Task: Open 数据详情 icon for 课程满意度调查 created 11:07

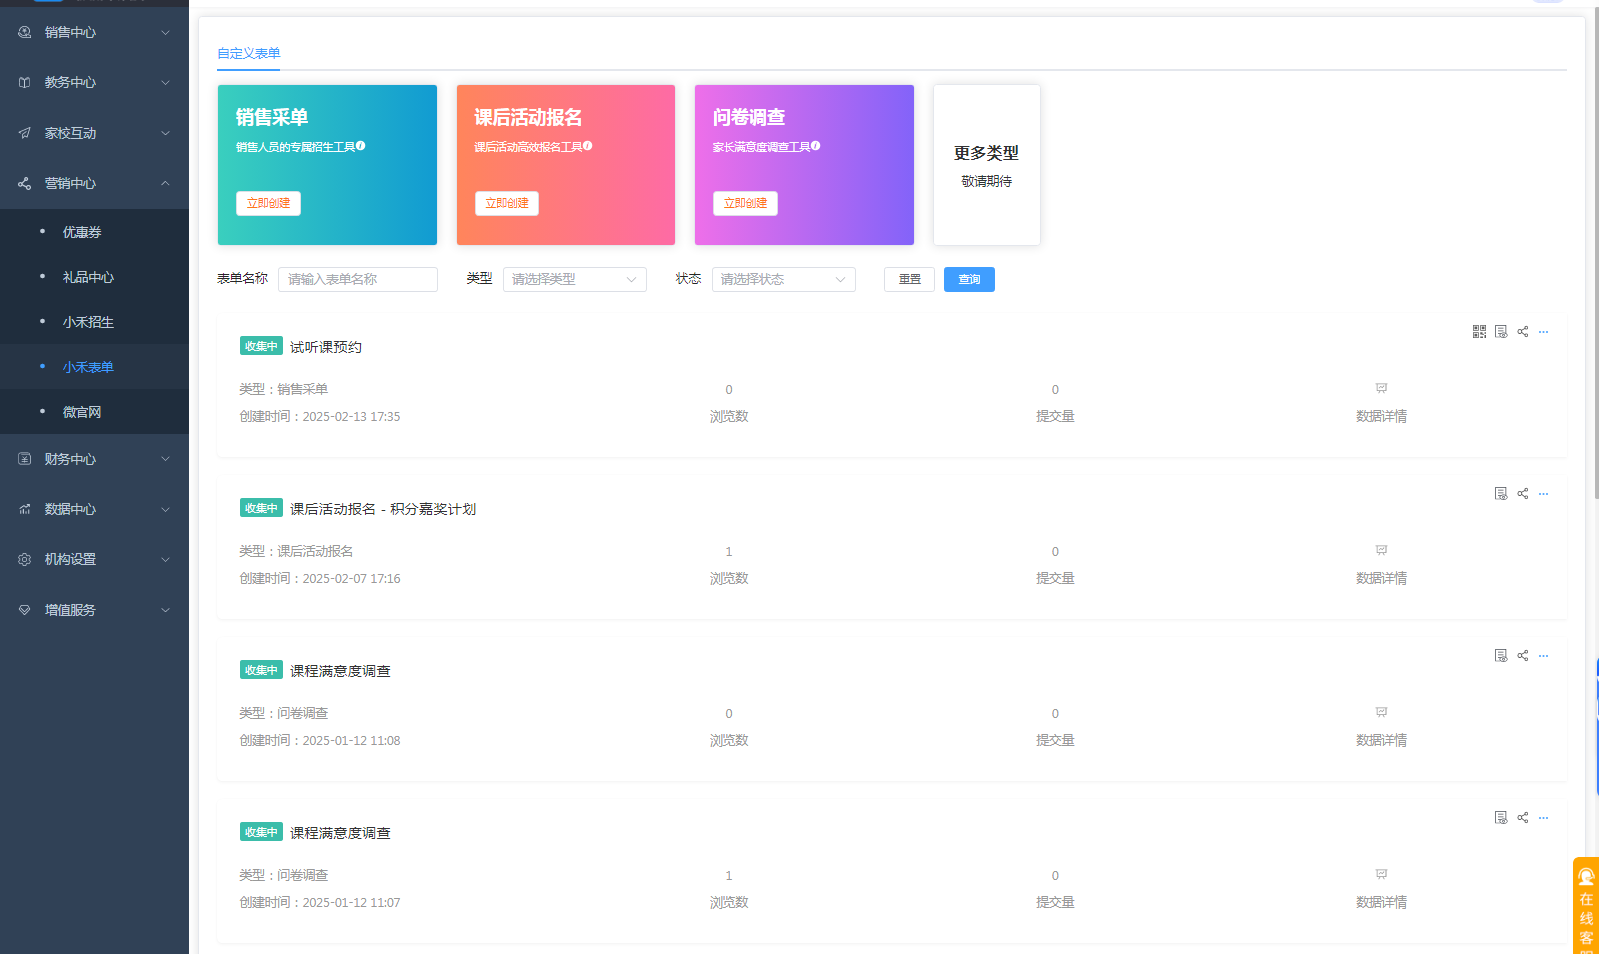Action: tap(1381, 874)
